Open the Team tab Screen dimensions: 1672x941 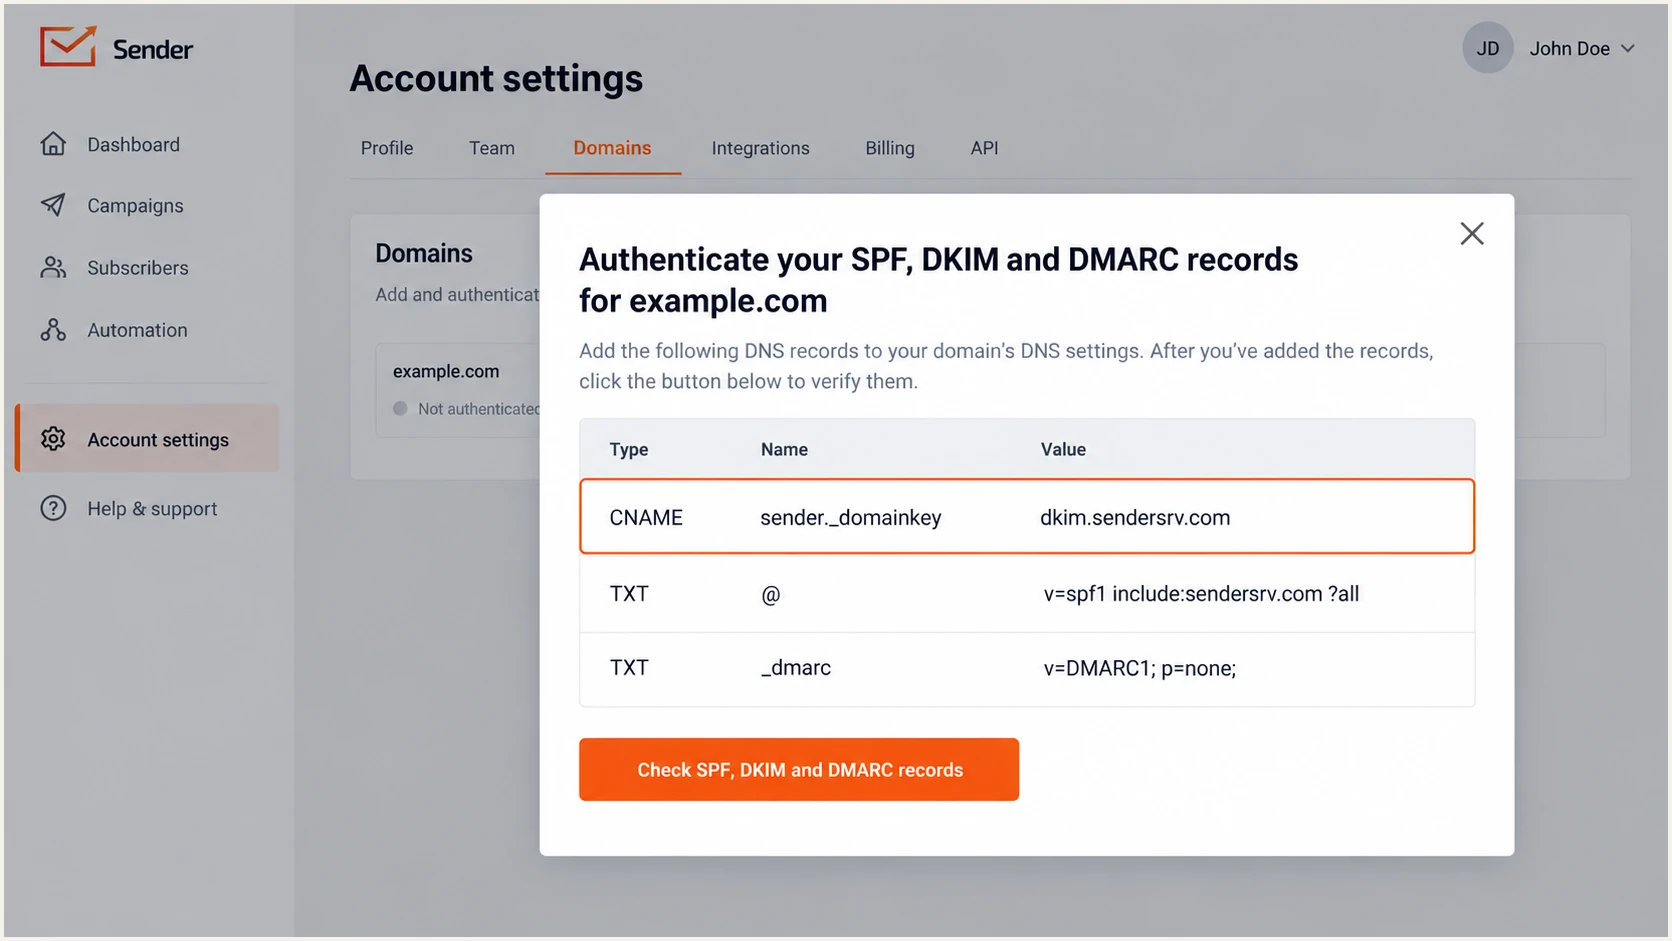click(492, 148)
